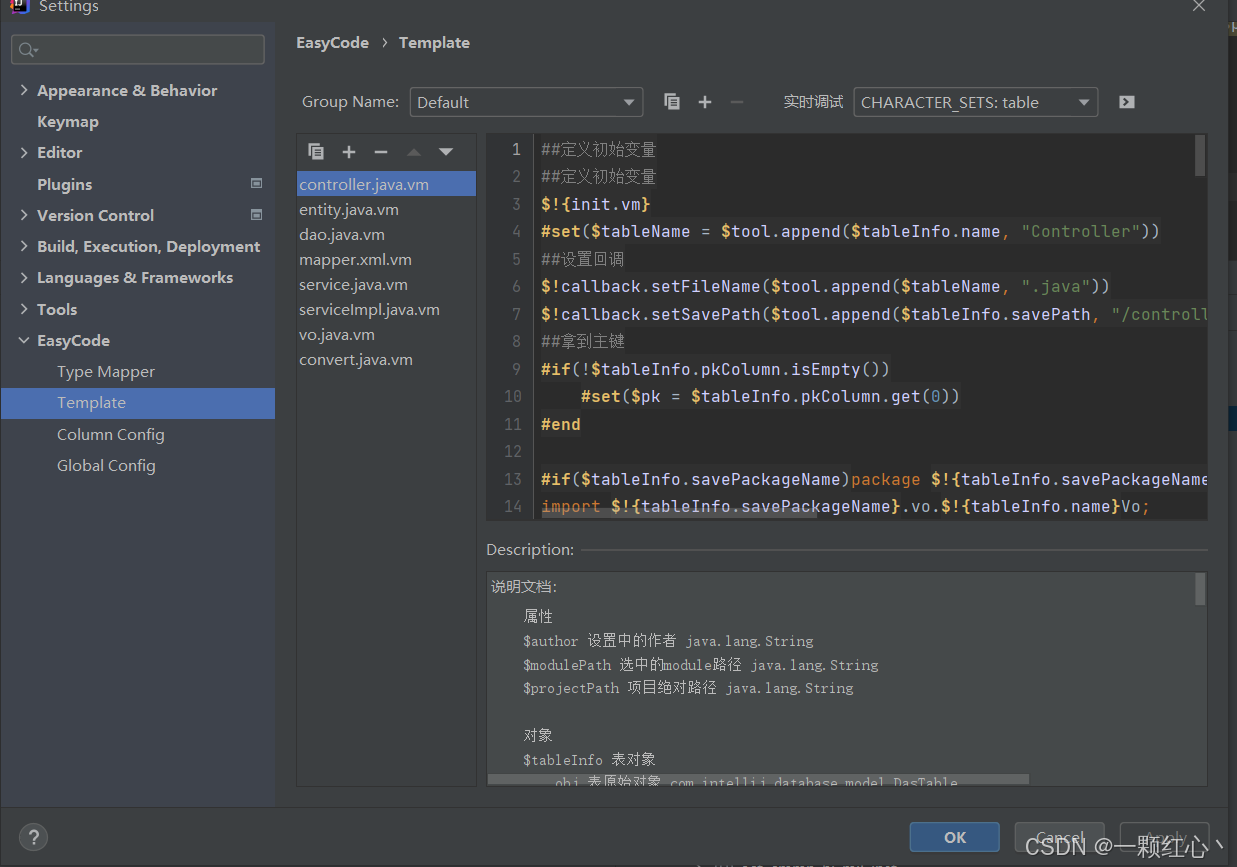This screenshot has width=1237, height=867.
Task: Click the Version Control row settings badge icon
Action: click(x=256, y=215)
